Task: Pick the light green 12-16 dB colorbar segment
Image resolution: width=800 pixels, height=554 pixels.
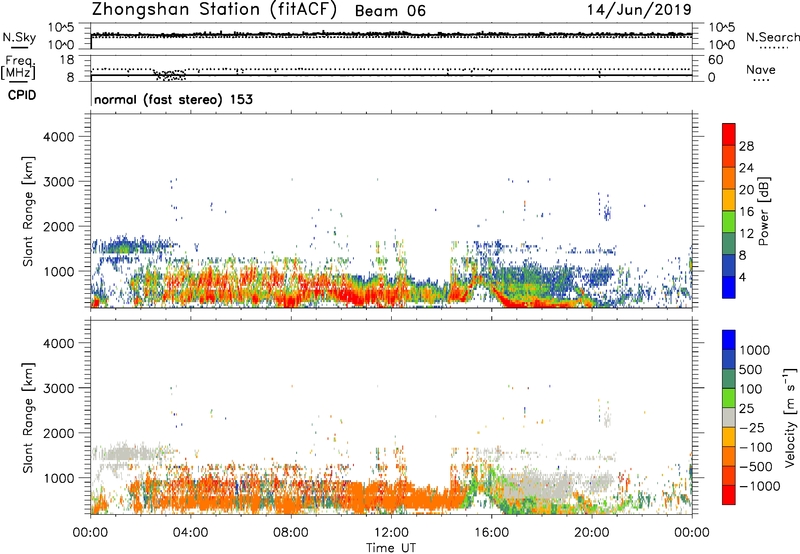Action: (x=729, y=221)
